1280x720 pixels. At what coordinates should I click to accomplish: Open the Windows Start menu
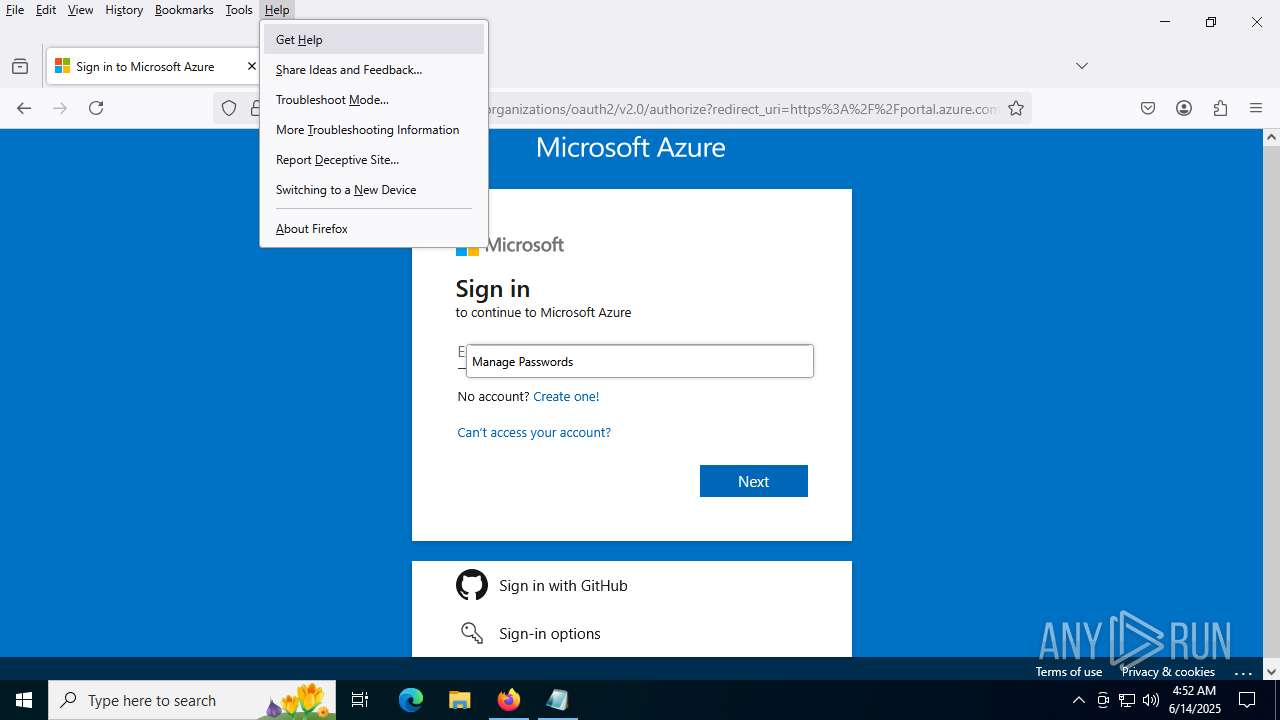(x=24, y=700)
